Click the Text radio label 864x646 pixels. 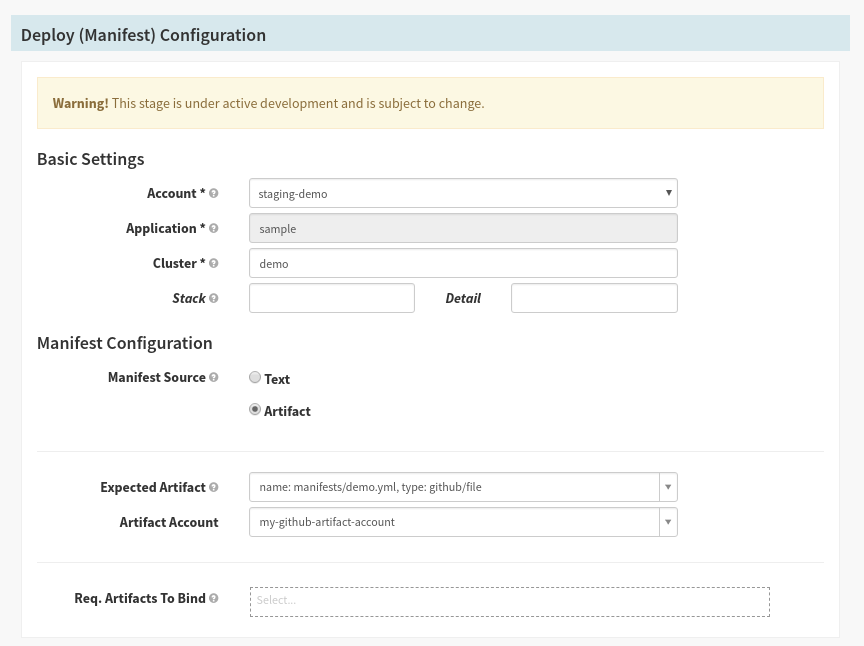(x=277, y=379)
